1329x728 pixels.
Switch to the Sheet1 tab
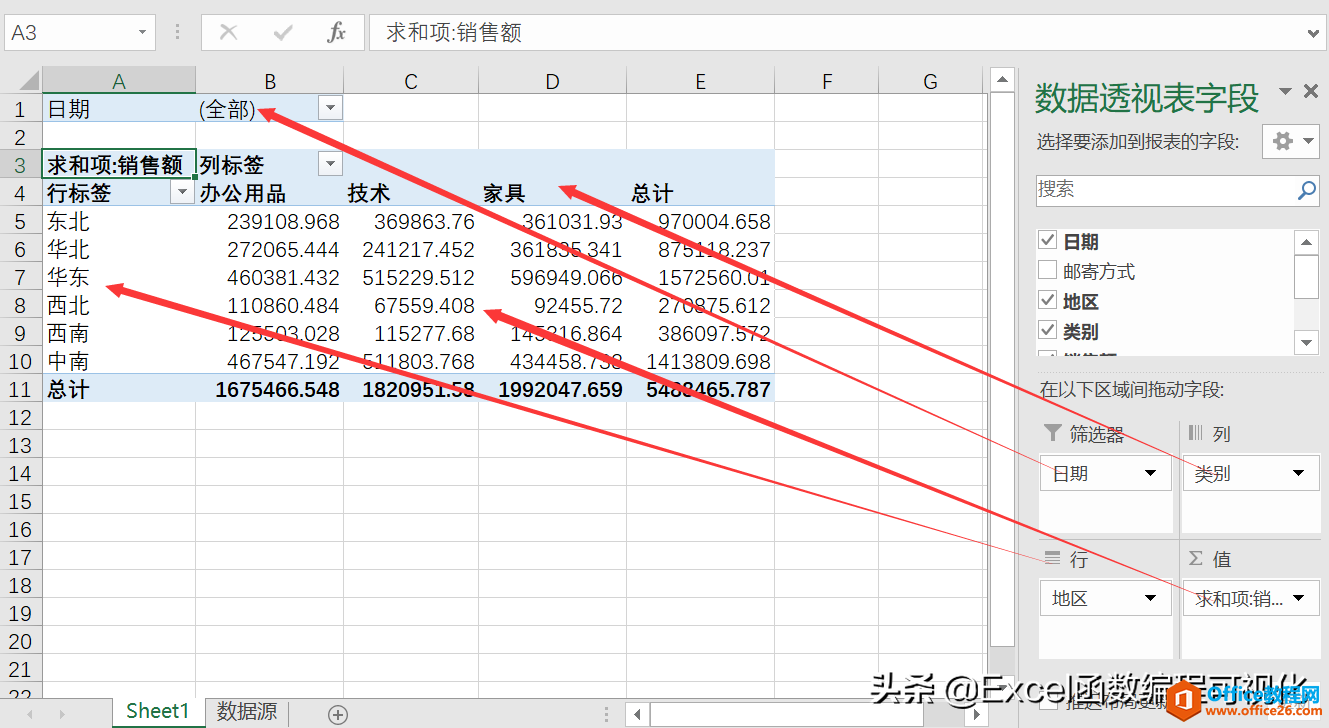pos(158,712)
